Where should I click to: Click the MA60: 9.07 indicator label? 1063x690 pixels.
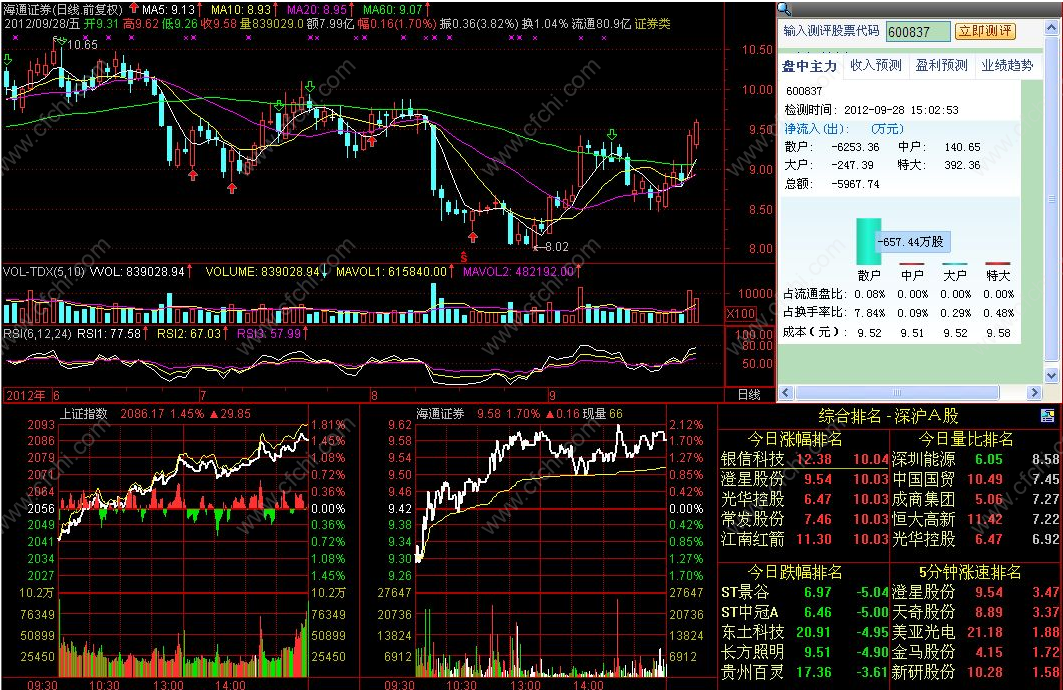point(393,9)
